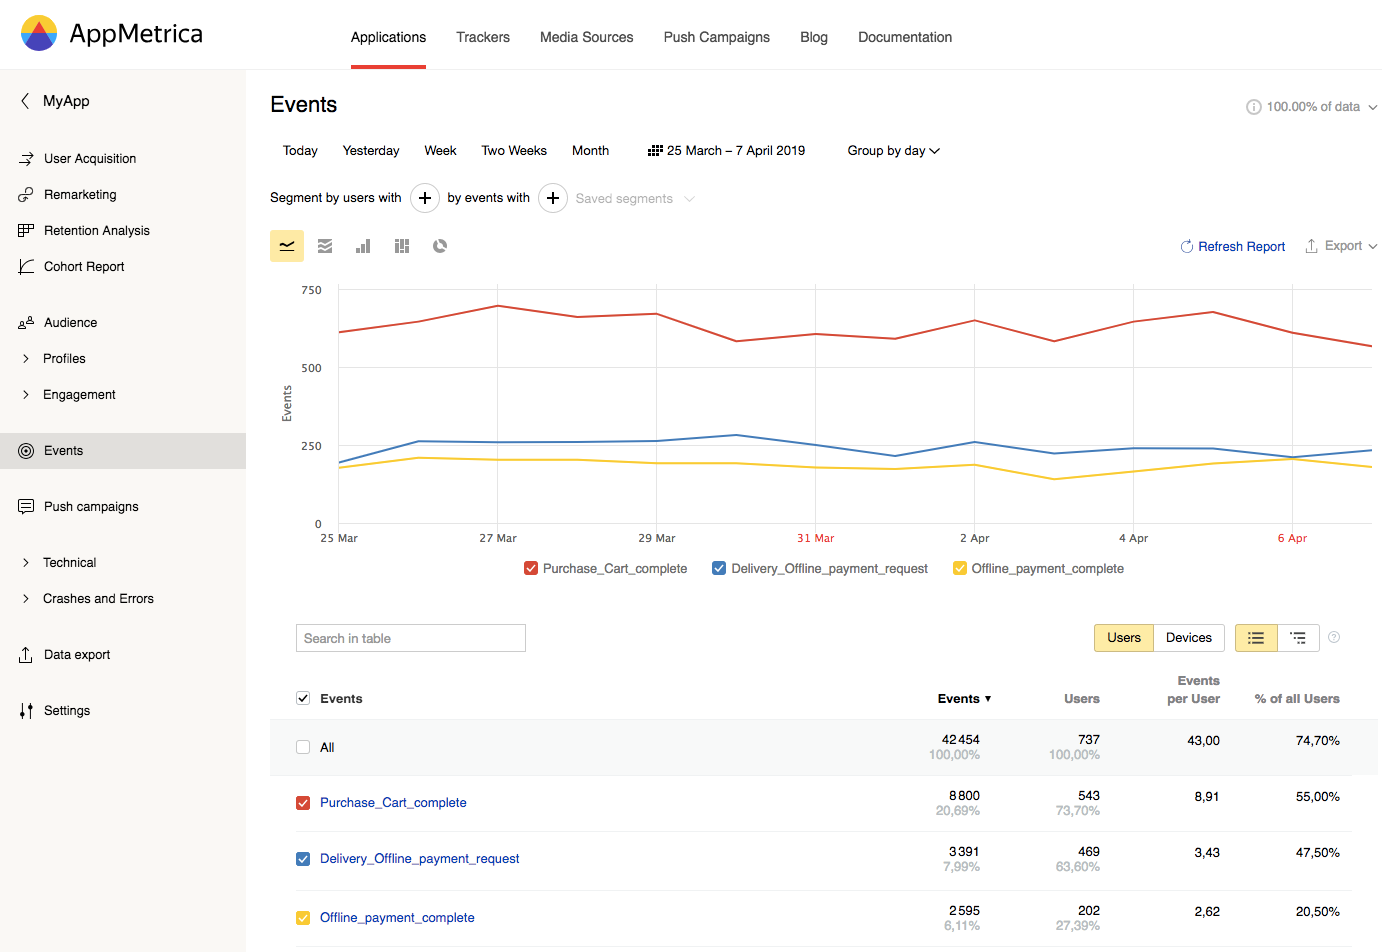Open the Trackers tab

[483, 37]
